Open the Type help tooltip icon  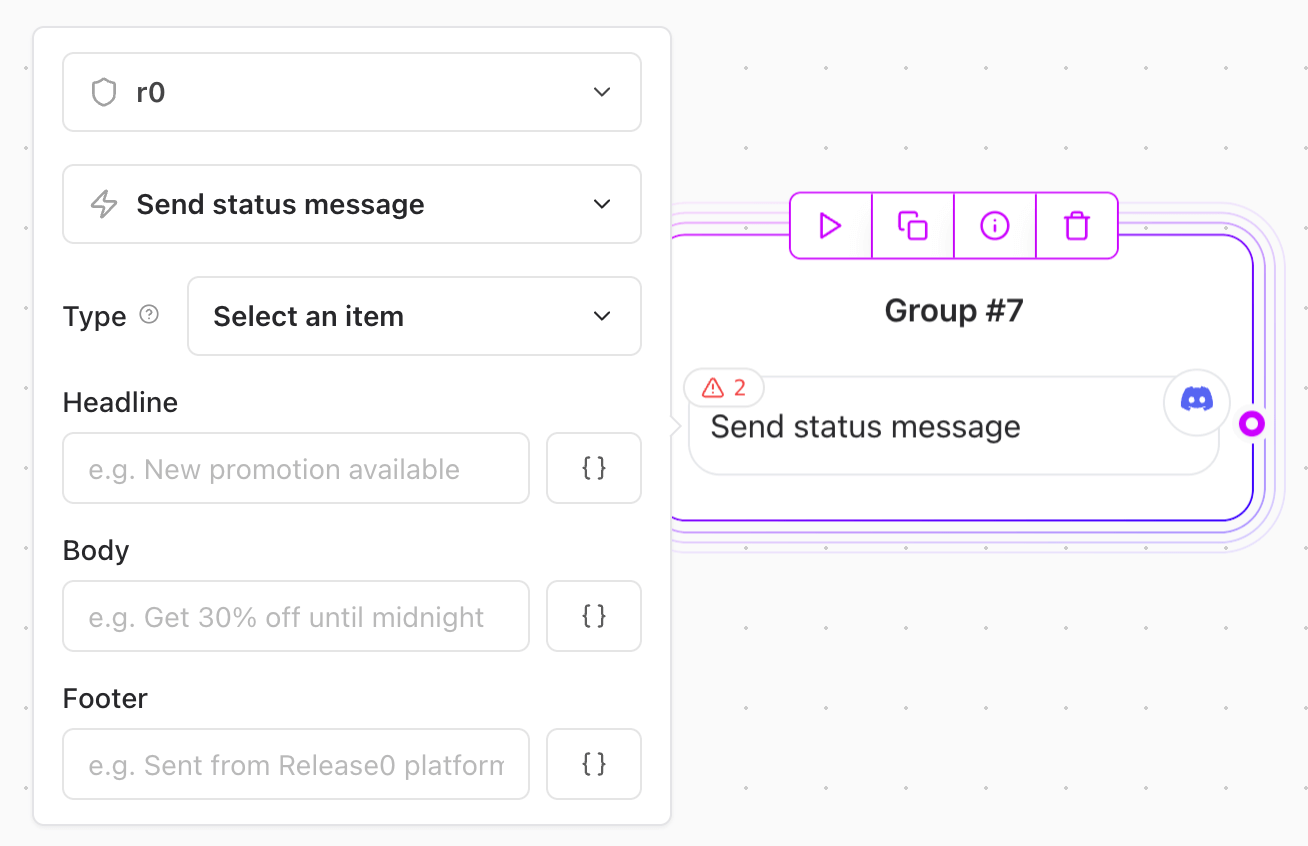click(149, 314)
